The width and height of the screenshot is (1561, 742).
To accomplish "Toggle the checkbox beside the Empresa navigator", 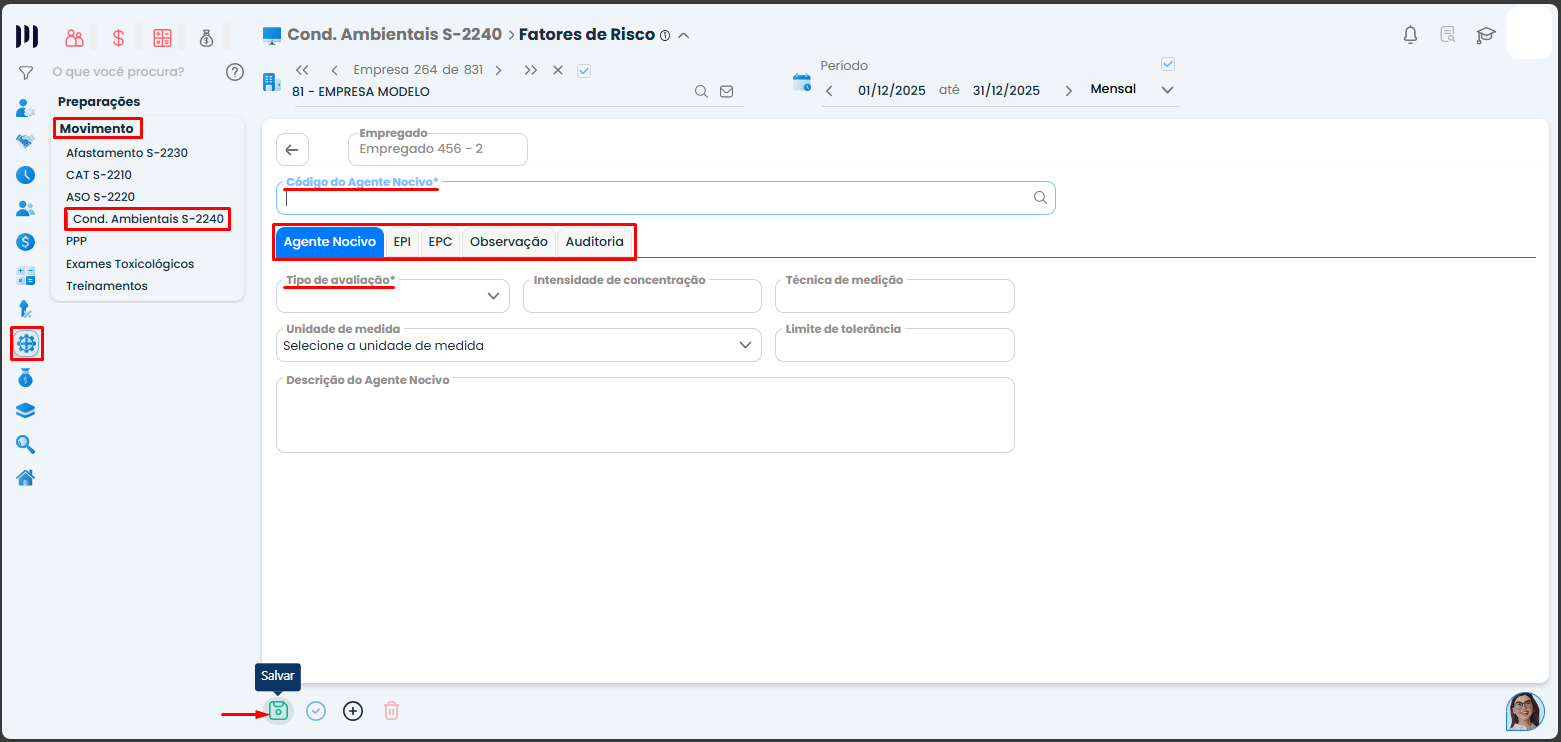I will (585, 70).
